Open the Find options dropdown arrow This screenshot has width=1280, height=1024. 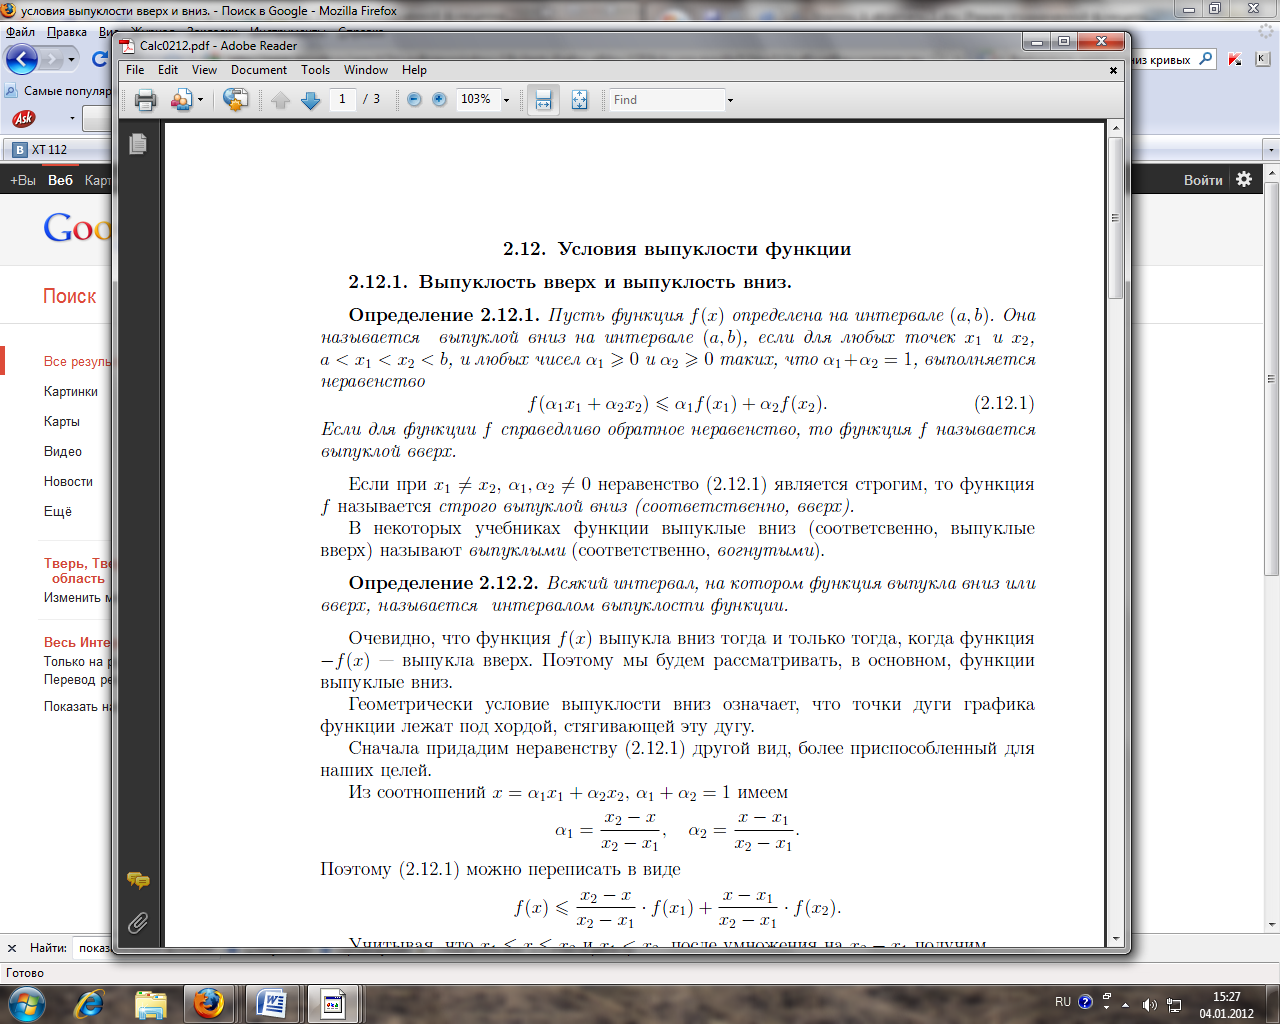click(730, 100)
